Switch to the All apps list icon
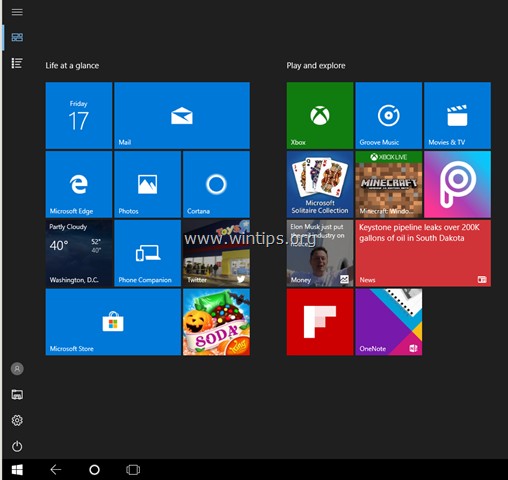The width and height of the screenshot is (508, 480). 17,63
